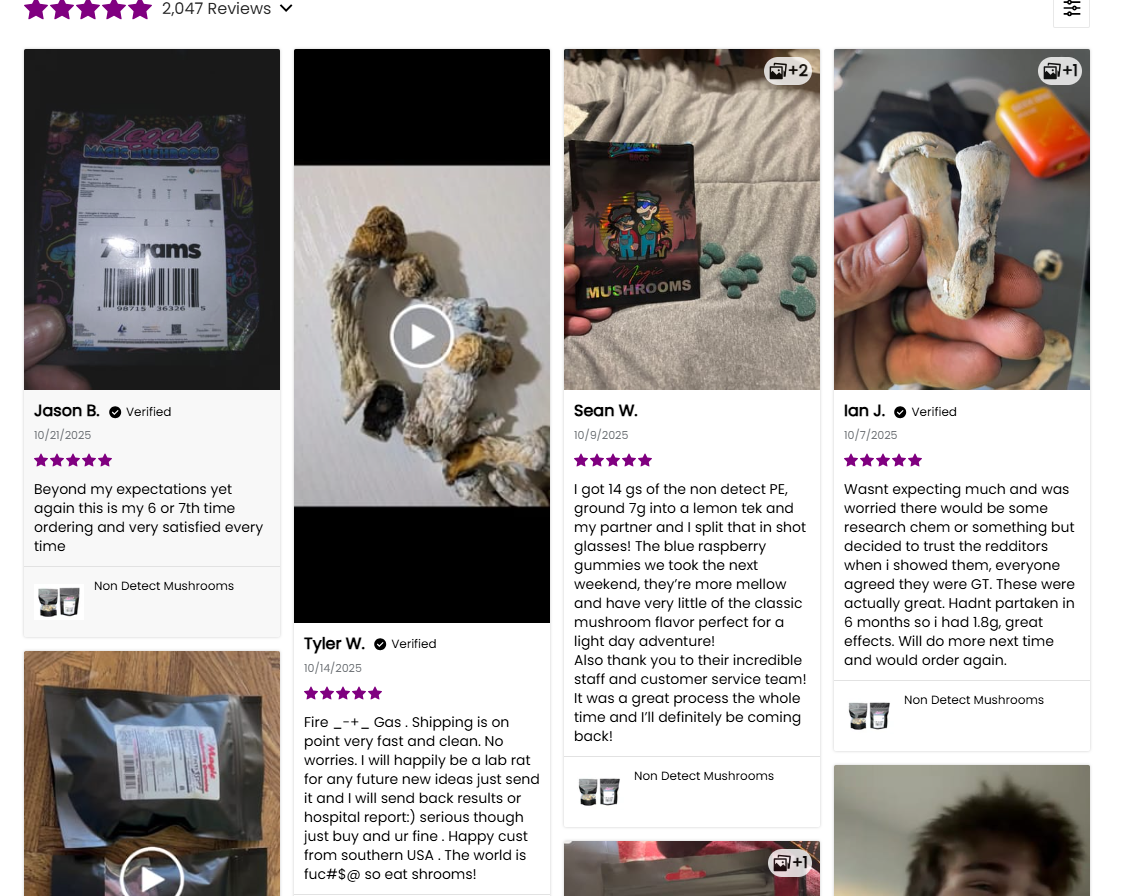
Task: Play the video of the black package
Action: click(152, 877)
